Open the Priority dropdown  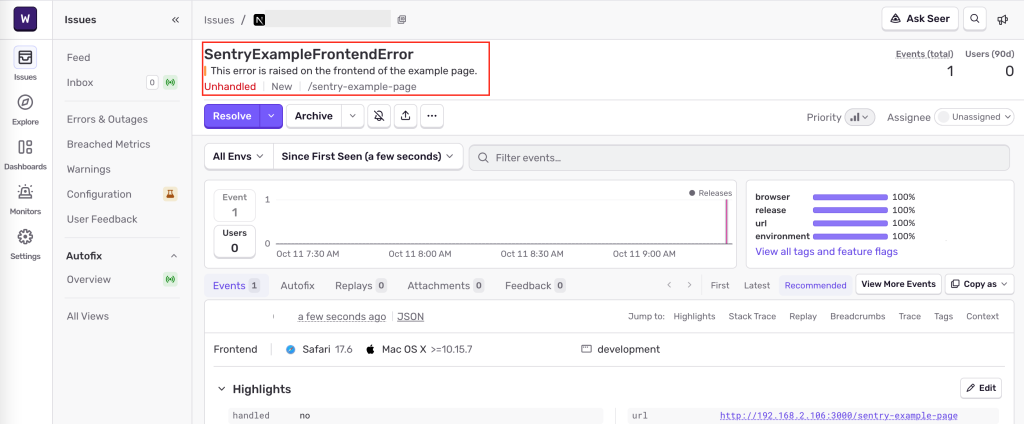pyautogui.click(x=859, y=117)
